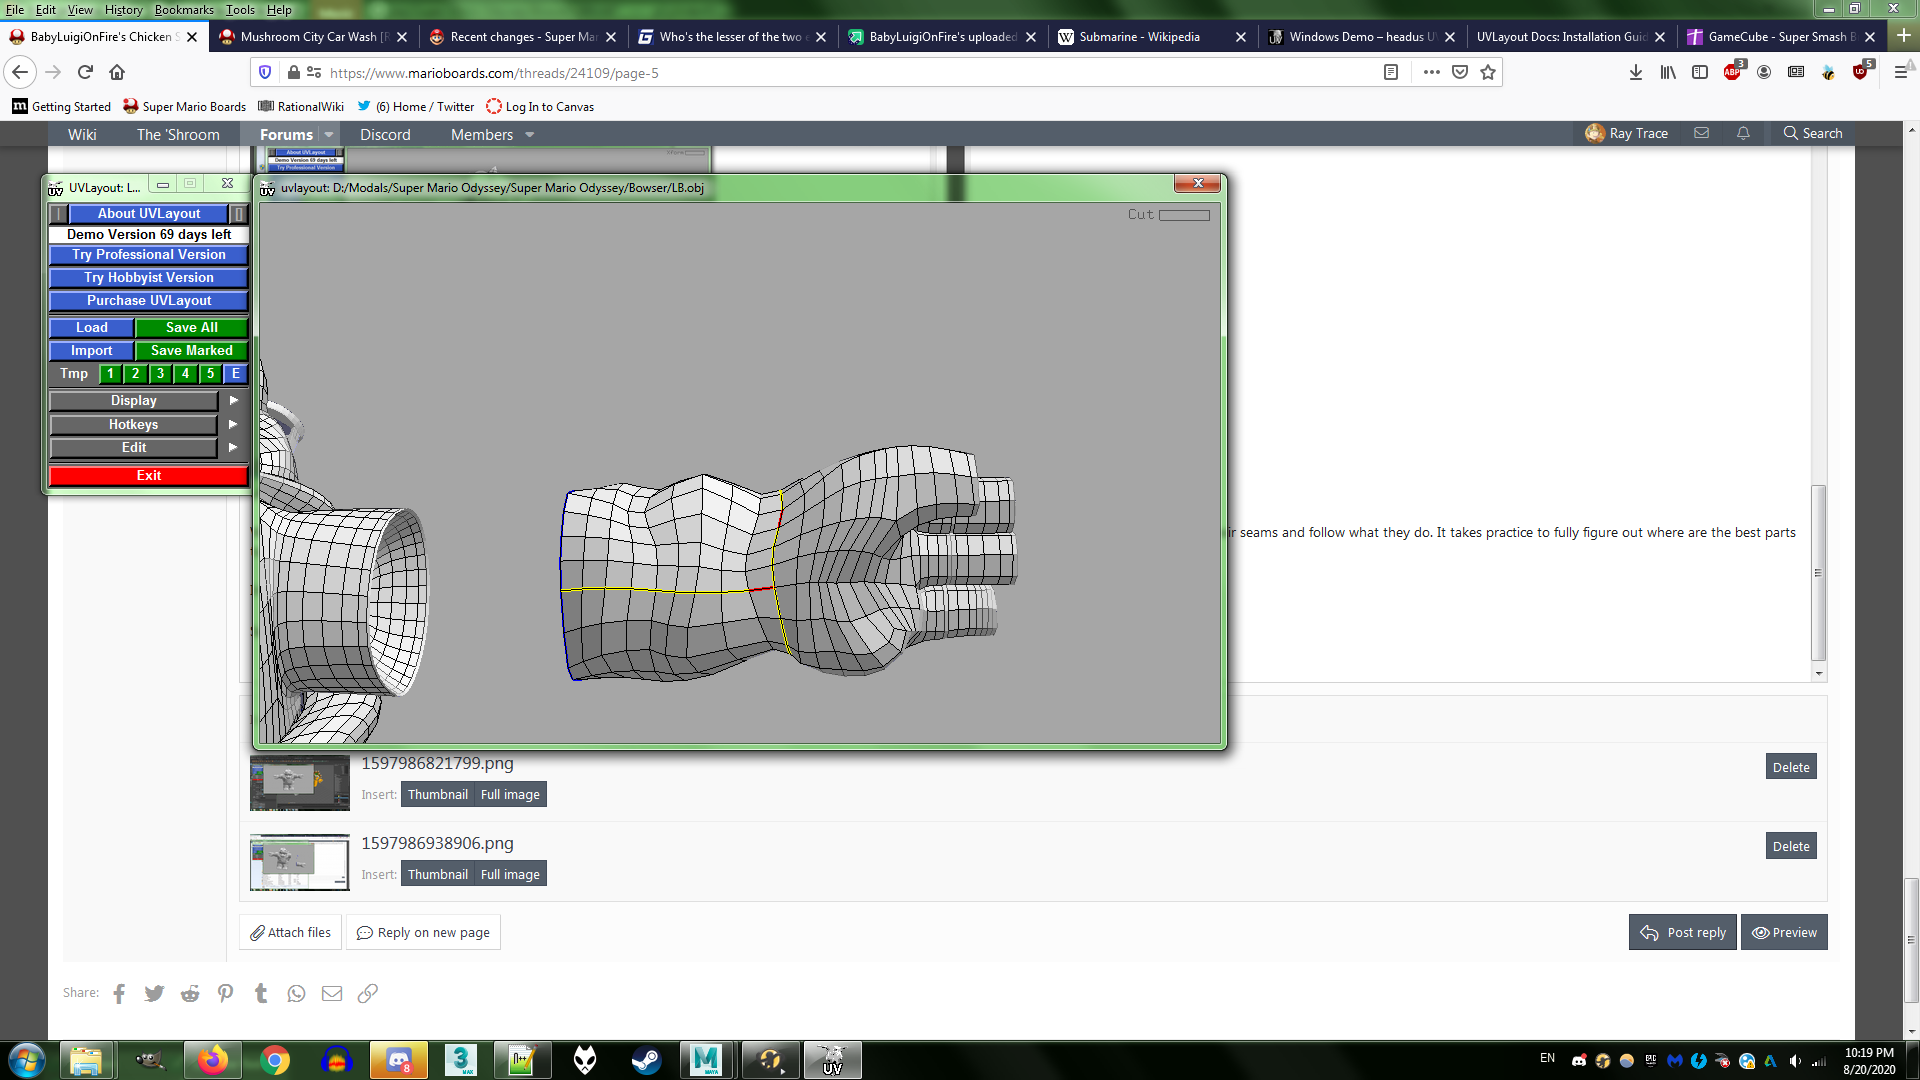The height and width of the screenshot is (1080, 1920).
Task: Open the Members dropdown arrow
Action: (530, 134)
